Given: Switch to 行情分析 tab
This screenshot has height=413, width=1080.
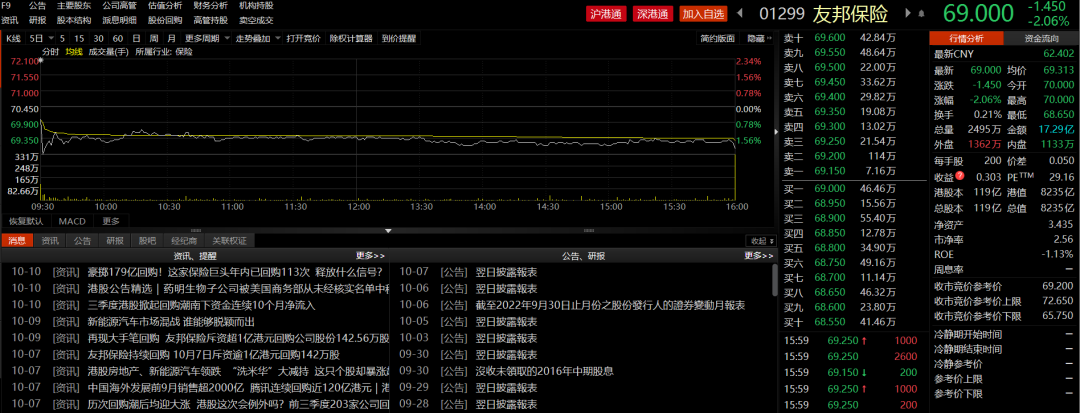Looking at the screenshot, I should point(966,39).
